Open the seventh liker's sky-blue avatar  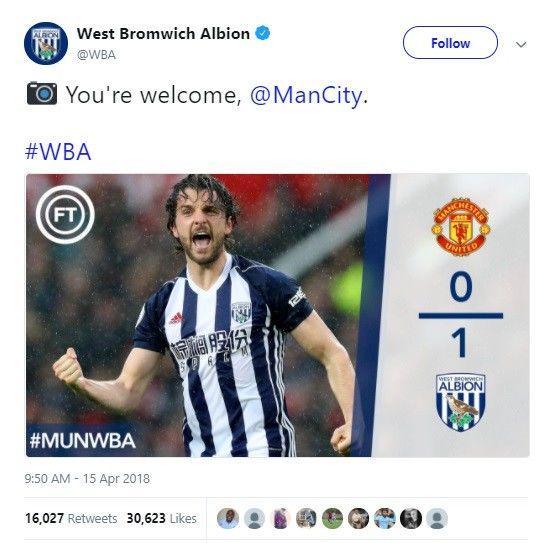[x=384, y=518]
